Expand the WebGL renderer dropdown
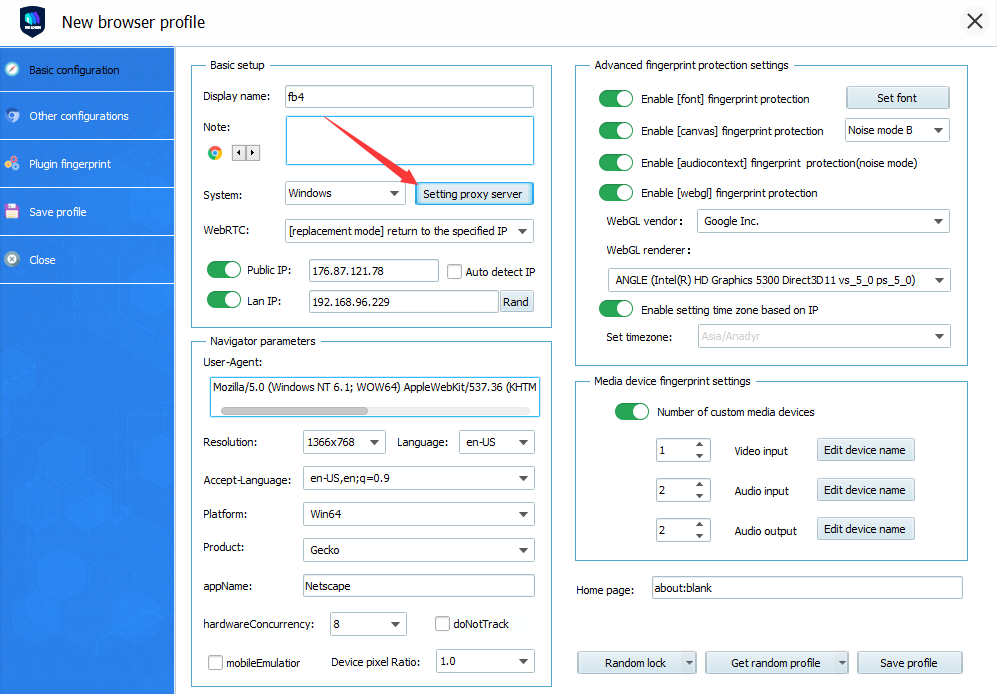The height and width of the screenshot is (694, 997). pyautogui.click(x=779, y=280)
